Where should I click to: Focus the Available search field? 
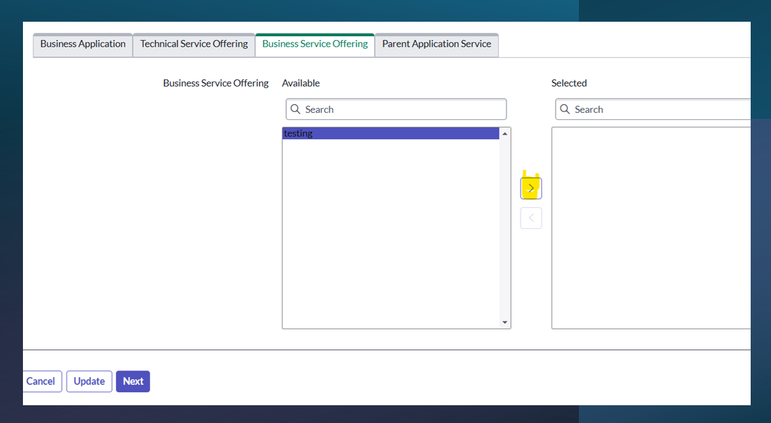click(x=396, y=109)
